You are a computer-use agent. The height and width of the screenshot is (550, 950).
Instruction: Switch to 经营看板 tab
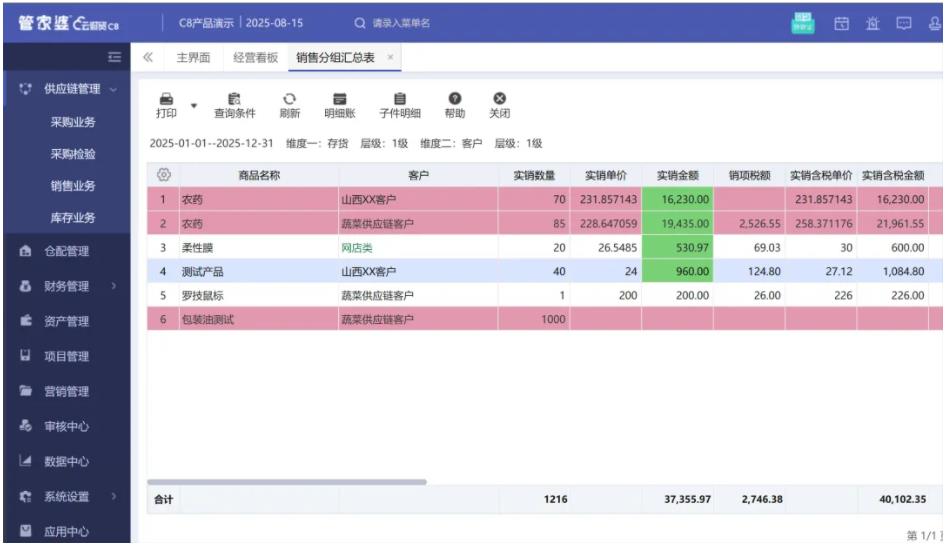255,58
